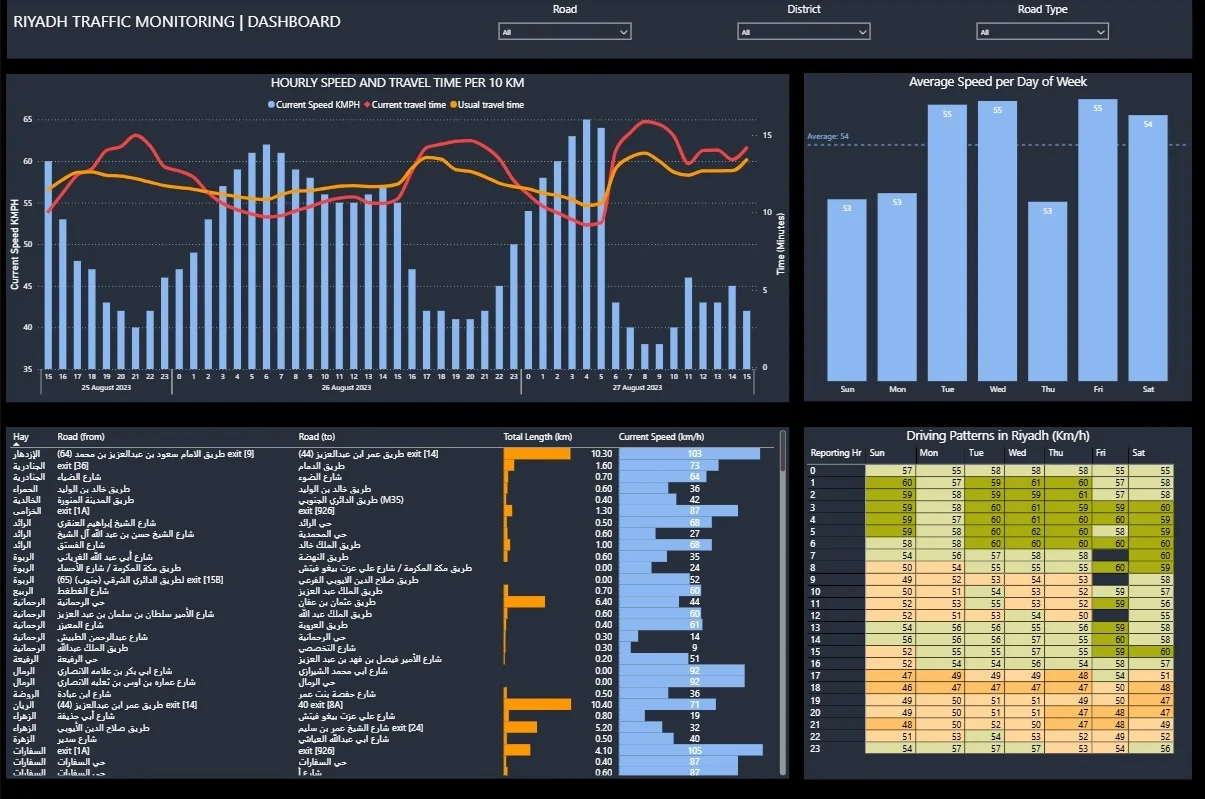
Task: Select the Road (to) cell '40 exit [8A]'
Action: pyautogui.click(x=322, y=705)
